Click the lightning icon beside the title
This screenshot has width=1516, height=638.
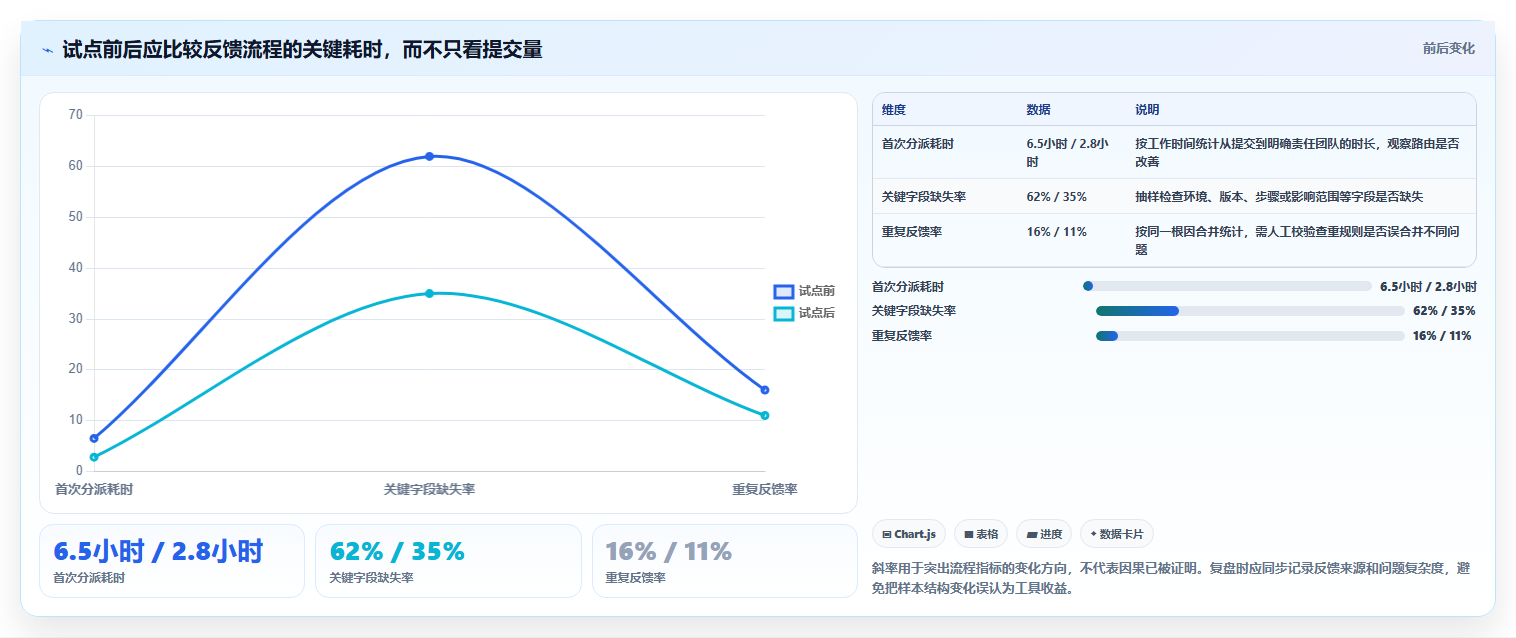47,50
